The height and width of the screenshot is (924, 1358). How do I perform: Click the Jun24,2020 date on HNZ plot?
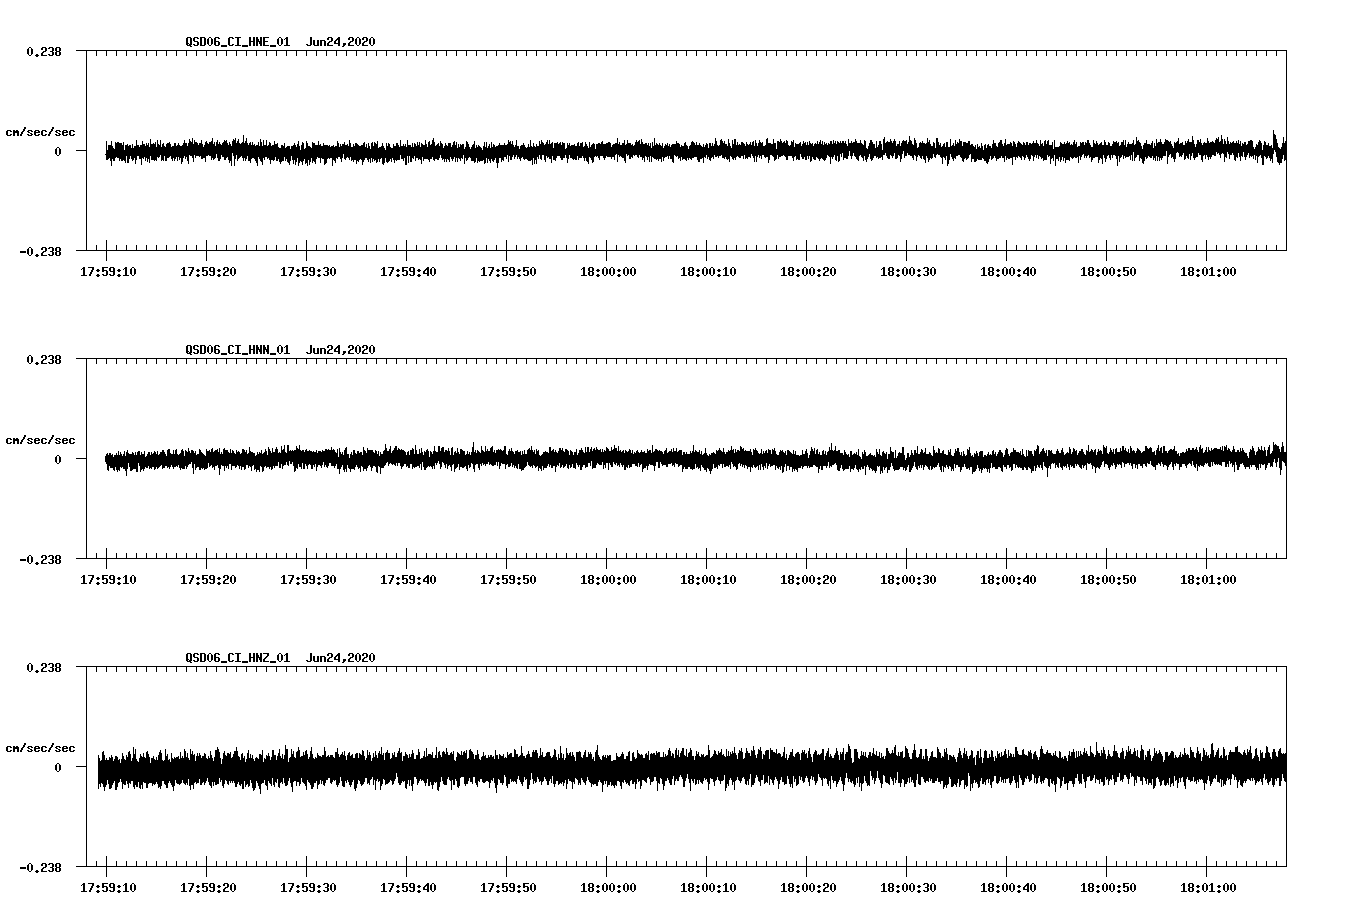coord(341,658)
